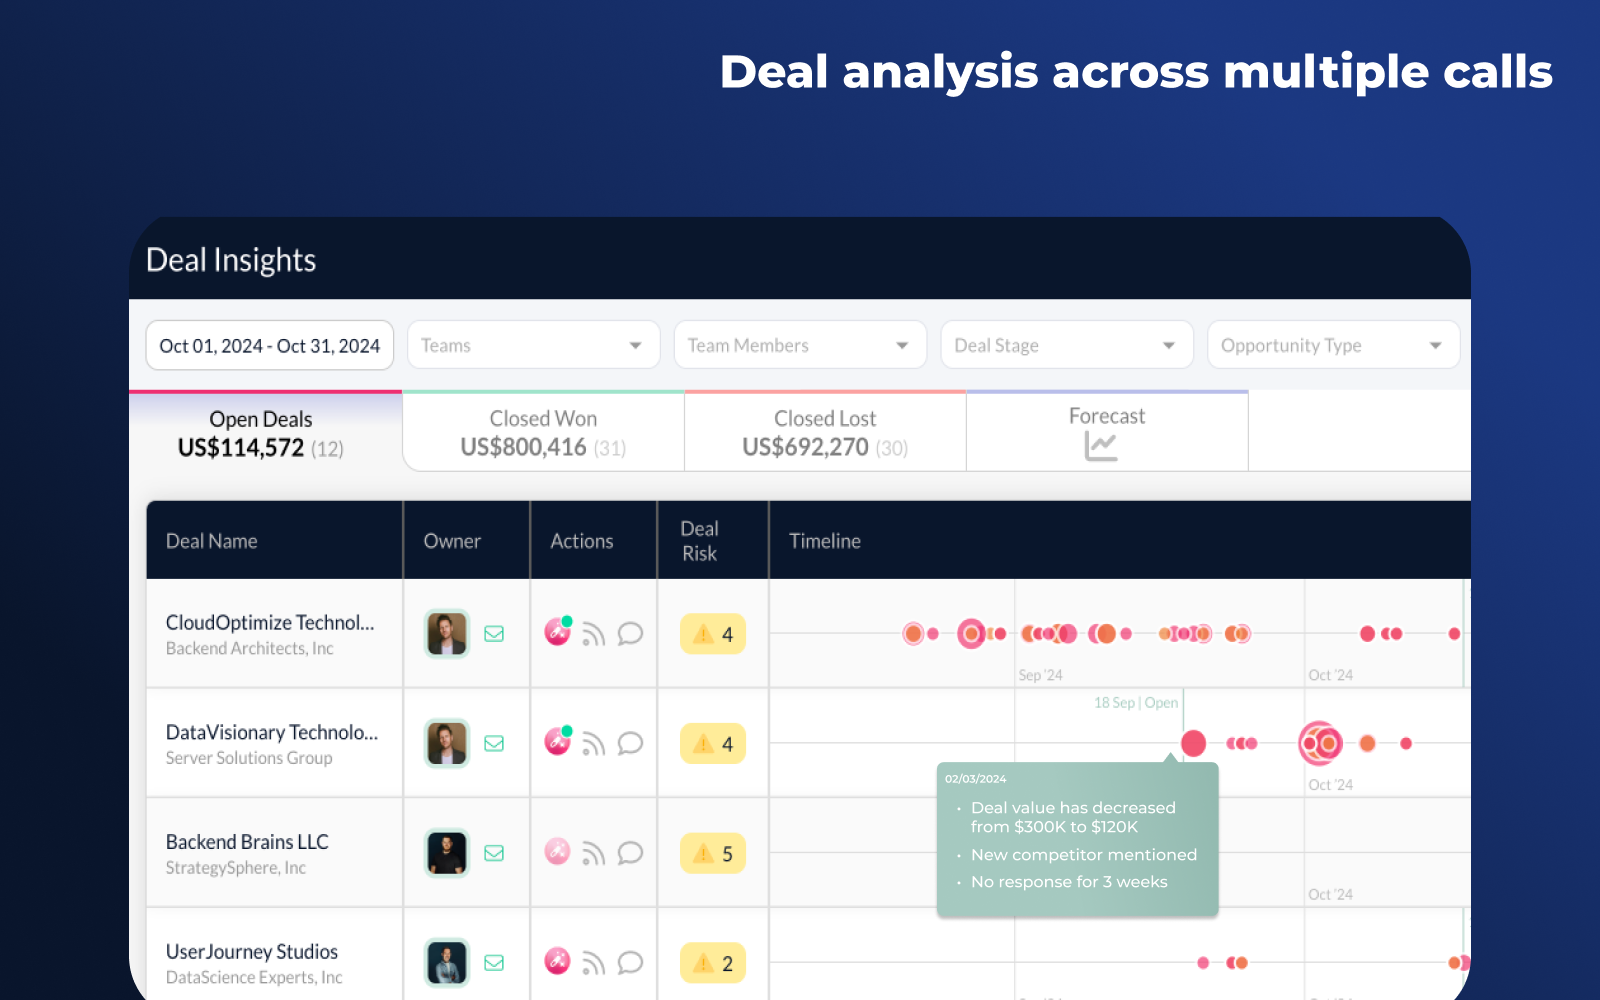Open the CloudOptimize Technol... deal name
Viewport: 1600px width, 1000px height.
[270, 623]
